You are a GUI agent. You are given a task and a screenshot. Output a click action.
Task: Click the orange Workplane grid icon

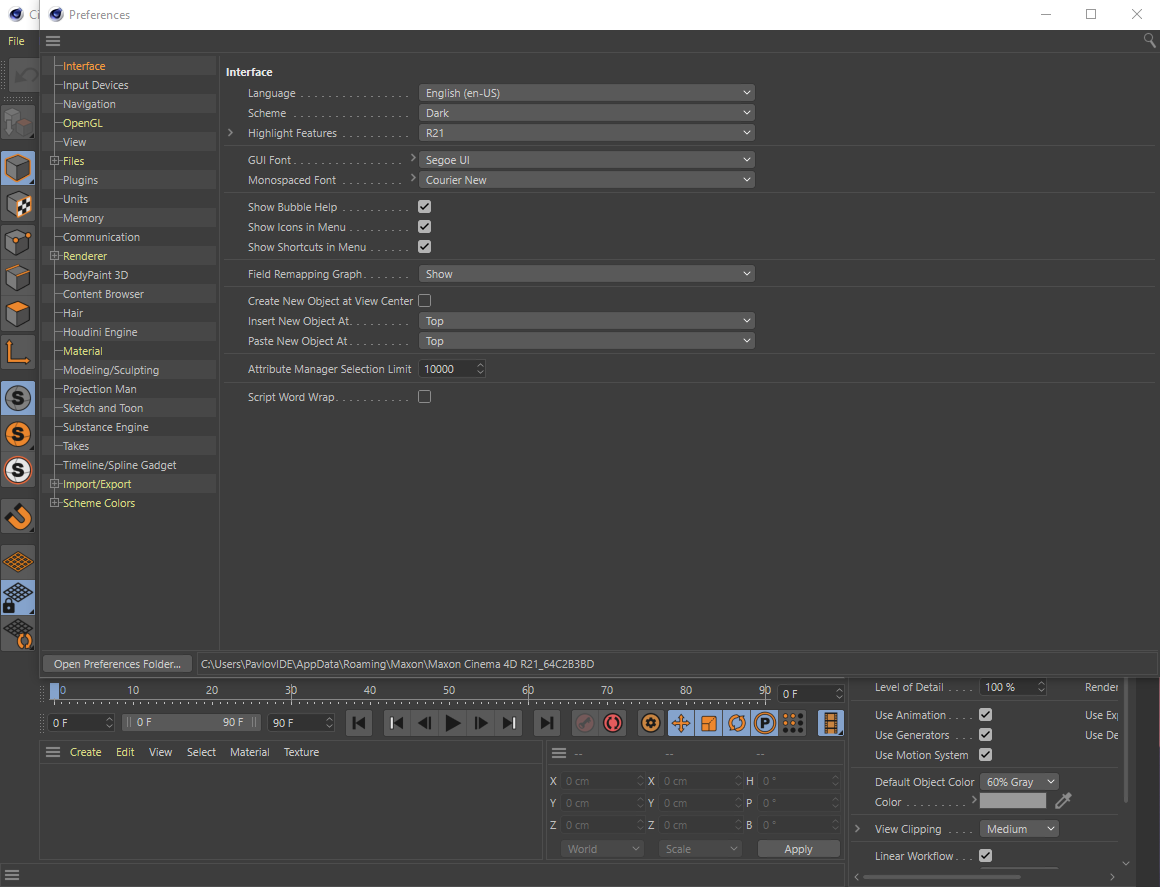[x=18, y=561]
